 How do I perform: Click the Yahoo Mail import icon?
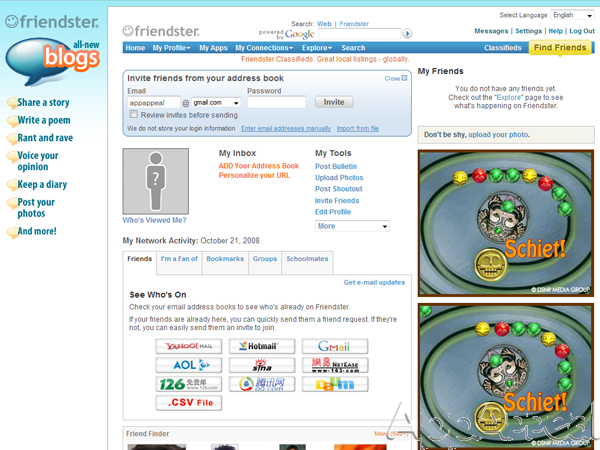click(x=189, y=346)
